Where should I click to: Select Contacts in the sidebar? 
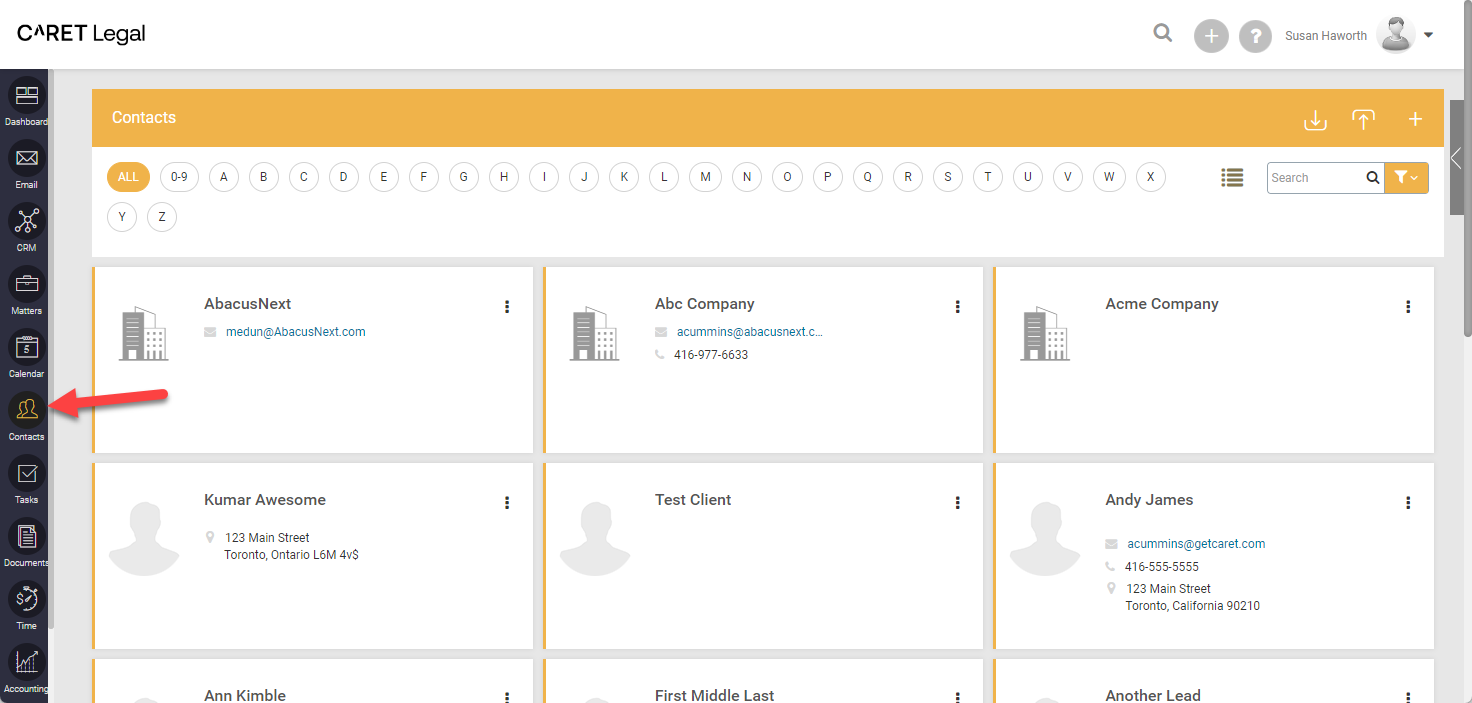[x=27, y=410]
